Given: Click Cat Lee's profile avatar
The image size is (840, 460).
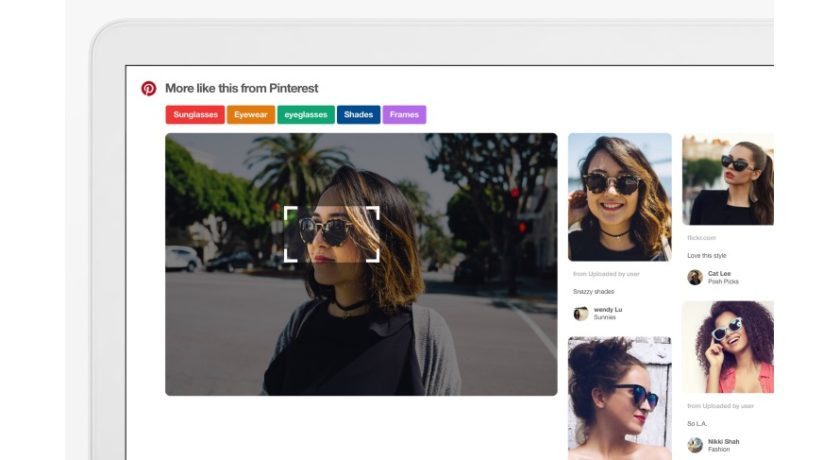Looking at the screenshot, I should pos(695,278).
